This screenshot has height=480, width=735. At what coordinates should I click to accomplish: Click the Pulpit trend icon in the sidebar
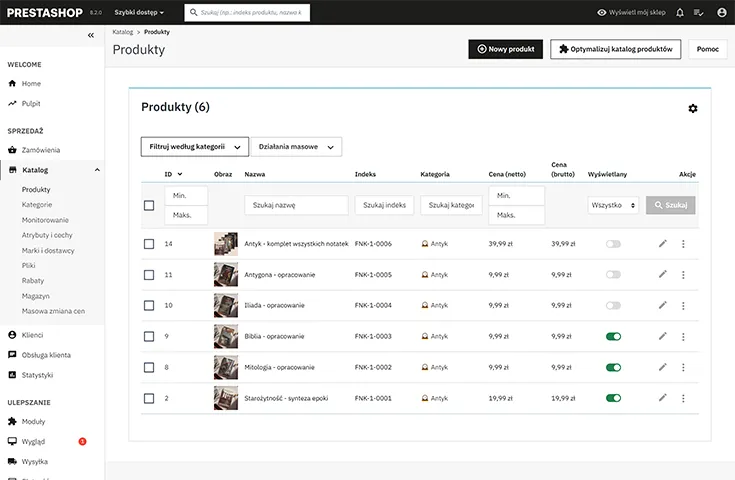click(x=12, y=103)
